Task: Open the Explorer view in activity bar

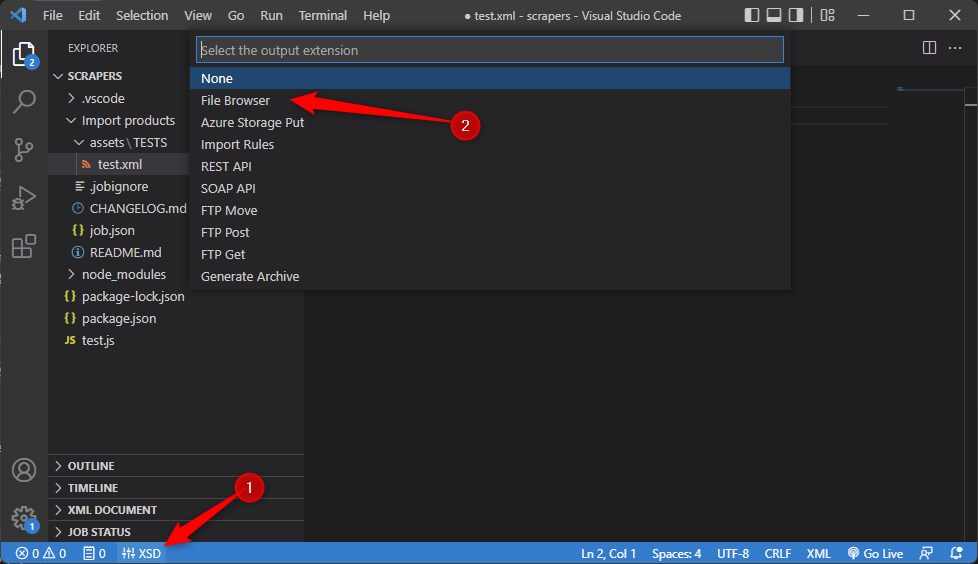Action: coord(24,54)
